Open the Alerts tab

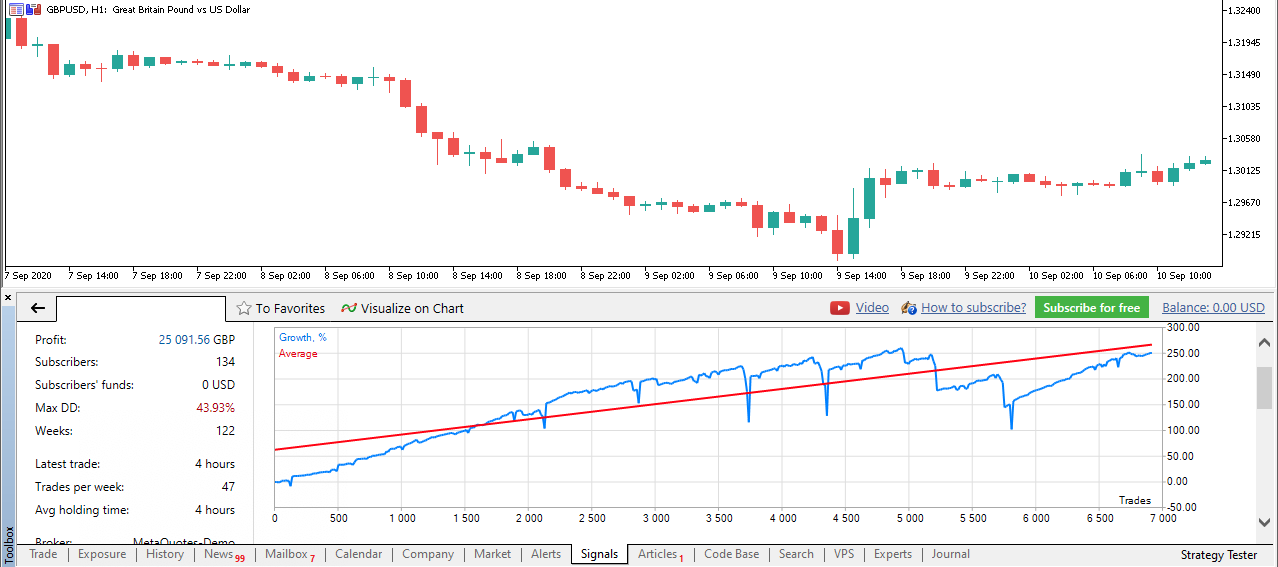pyautogui.click(x=546, y=554)
